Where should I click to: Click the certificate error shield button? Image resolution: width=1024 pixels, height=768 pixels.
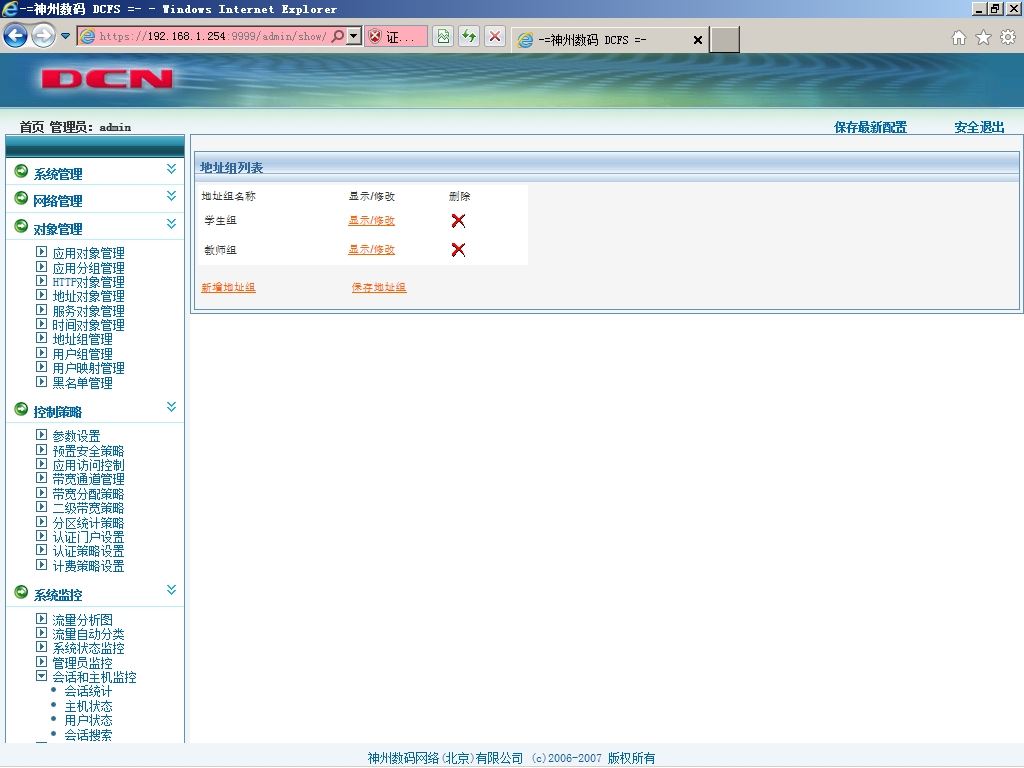[396, 37]
